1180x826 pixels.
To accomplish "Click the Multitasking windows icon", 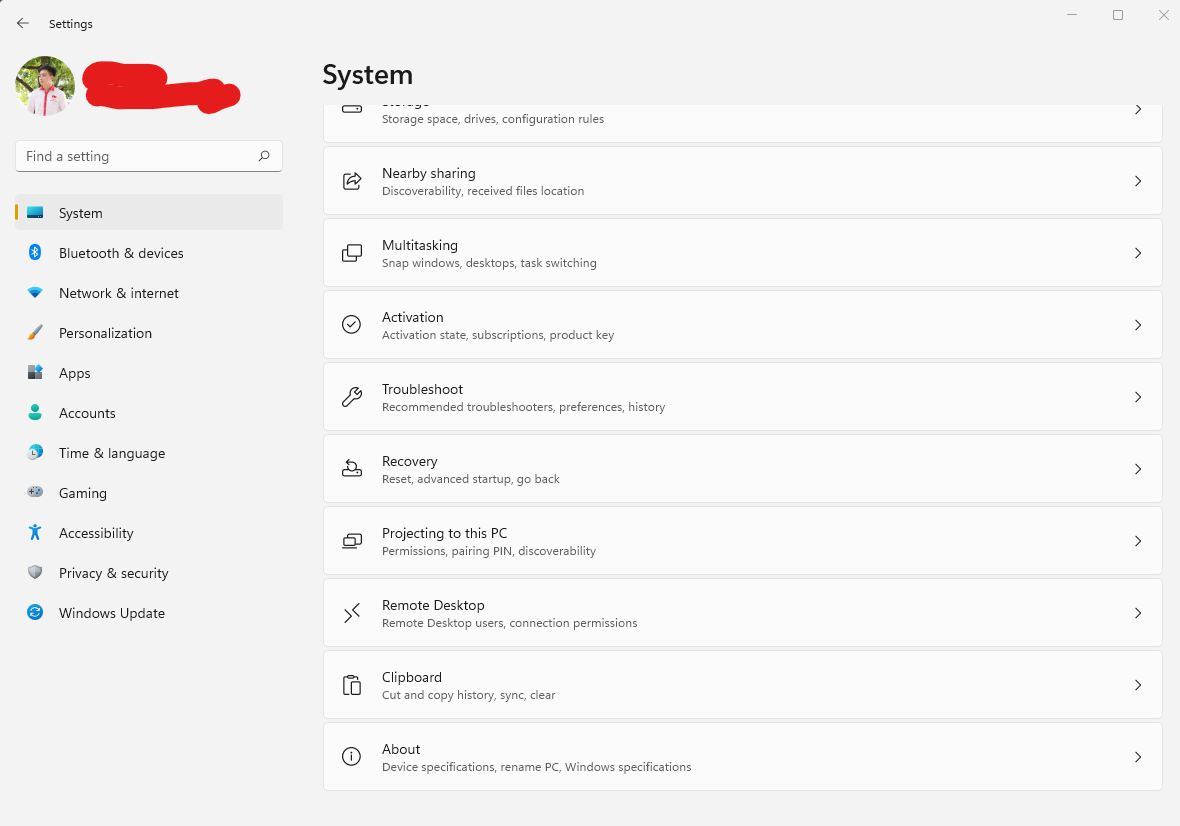I will pyautogui.click(x=352, y=253).
